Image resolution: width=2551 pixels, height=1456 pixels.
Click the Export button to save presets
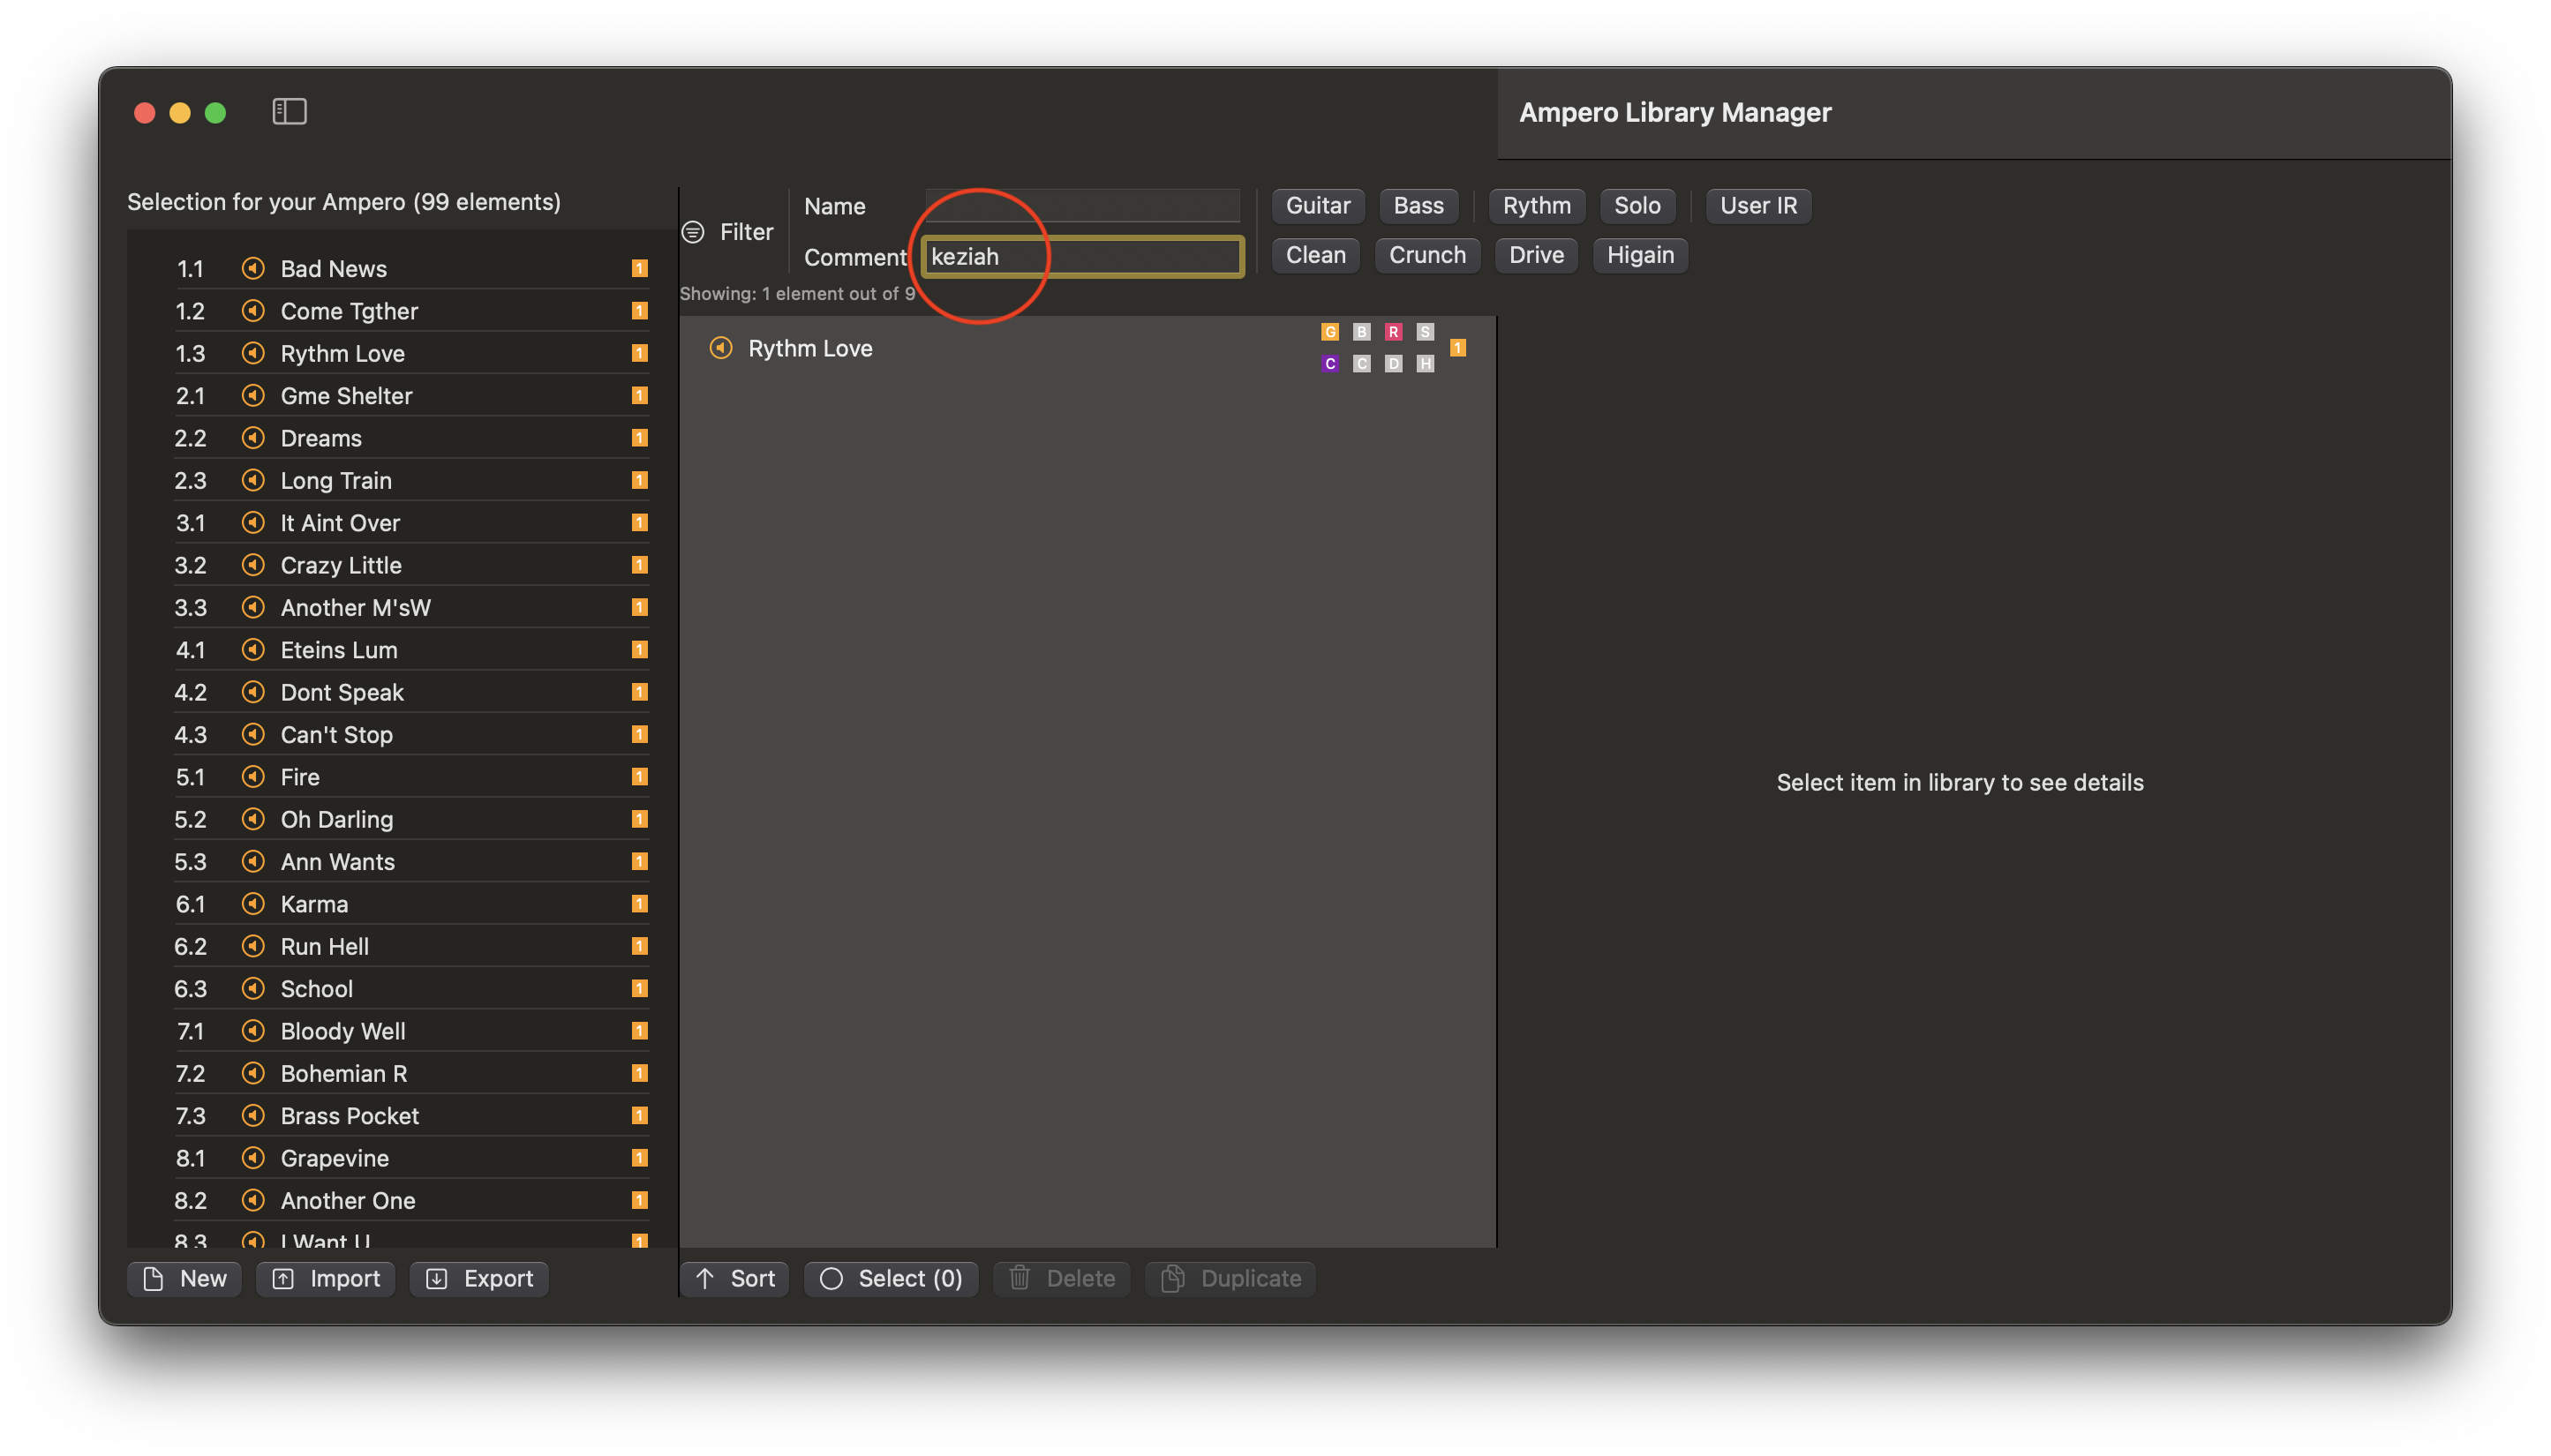pyautogui.click(x=482, y=1277)
